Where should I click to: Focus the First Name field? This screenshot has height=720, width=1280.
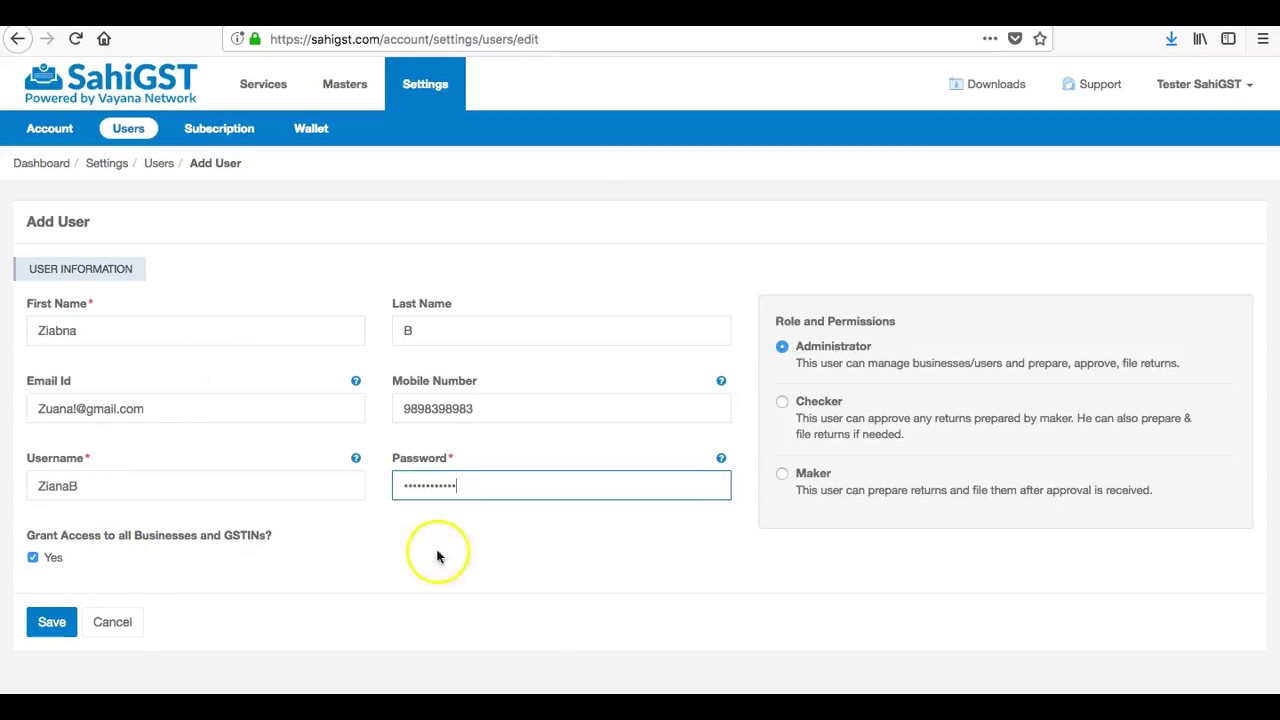[x=196, y=331]
